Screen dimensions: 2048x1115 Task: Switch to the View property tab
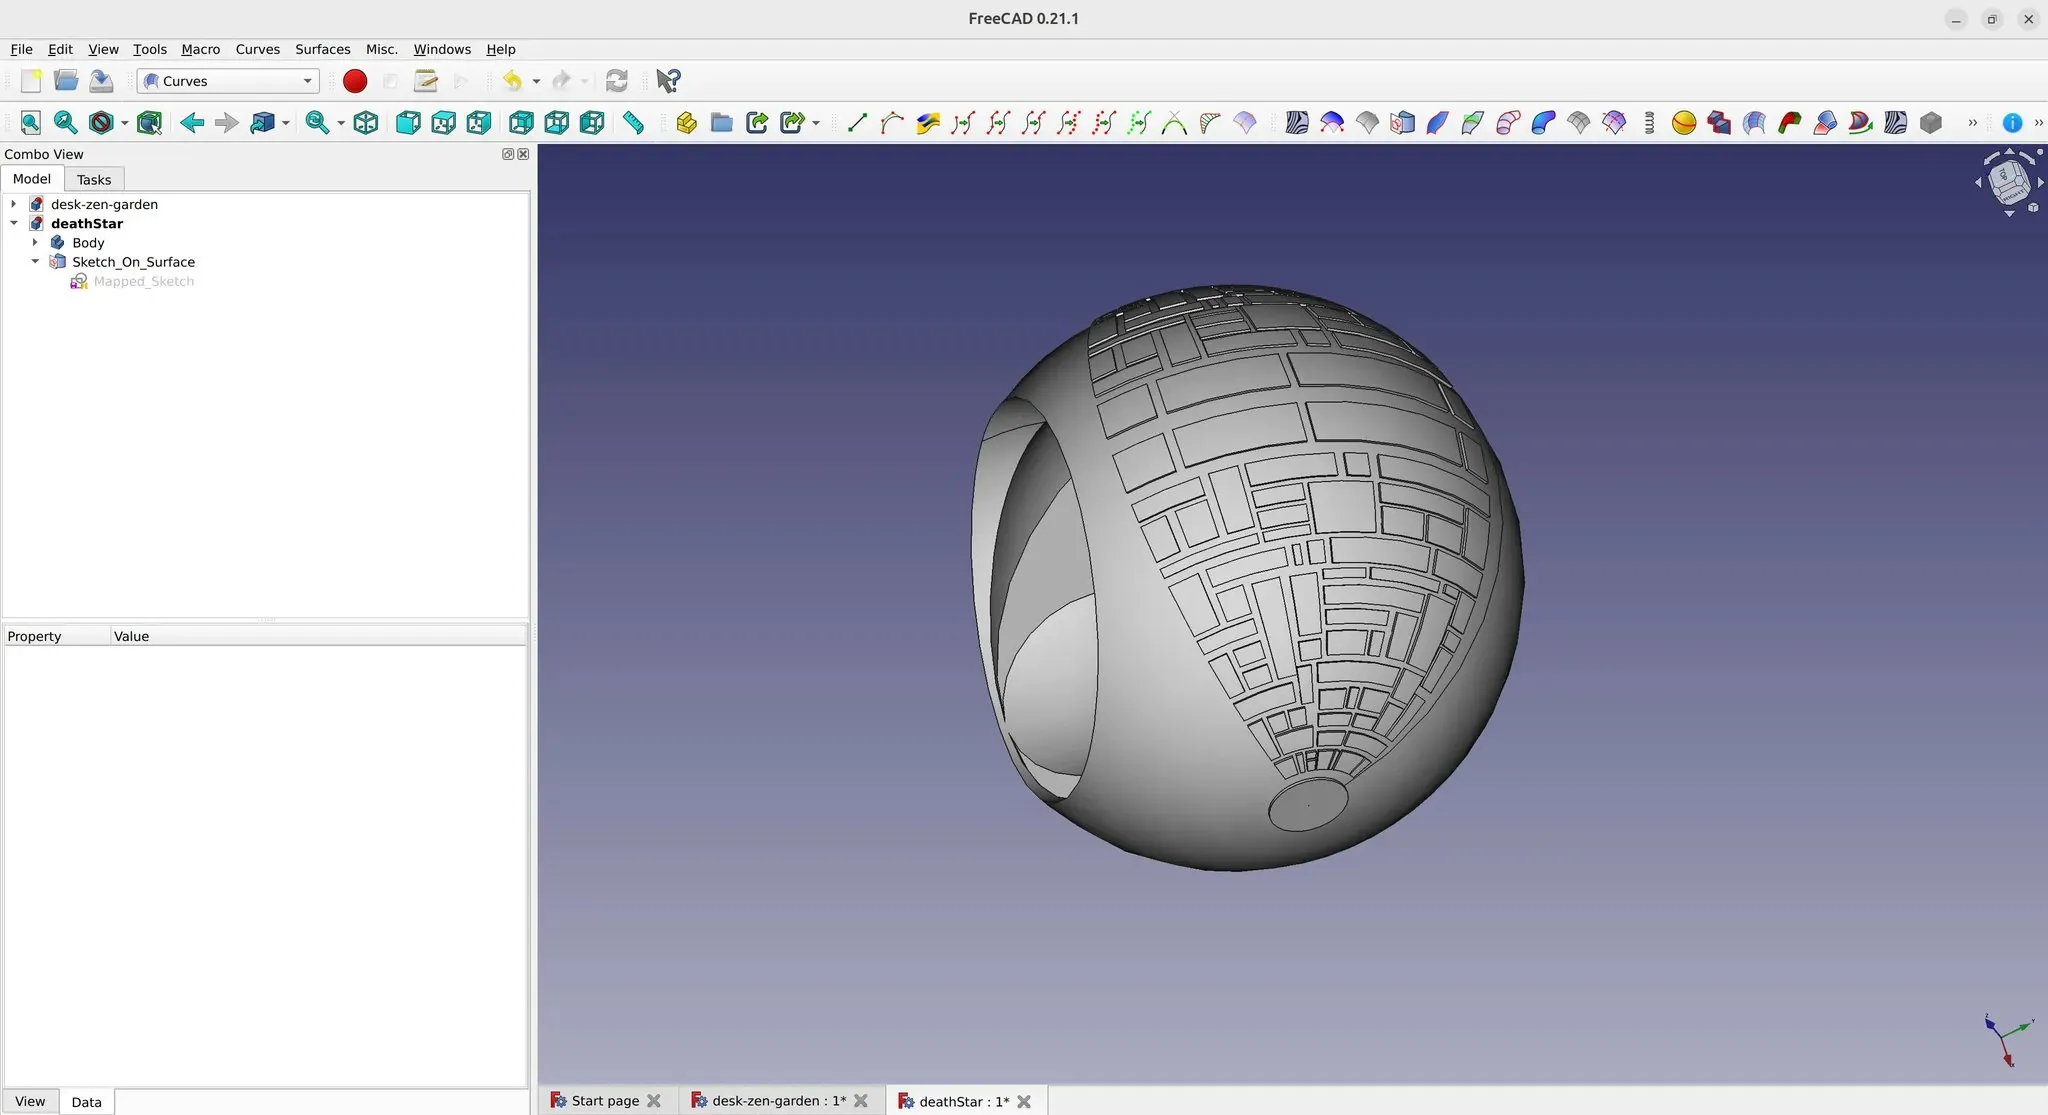coord(30,1101)
